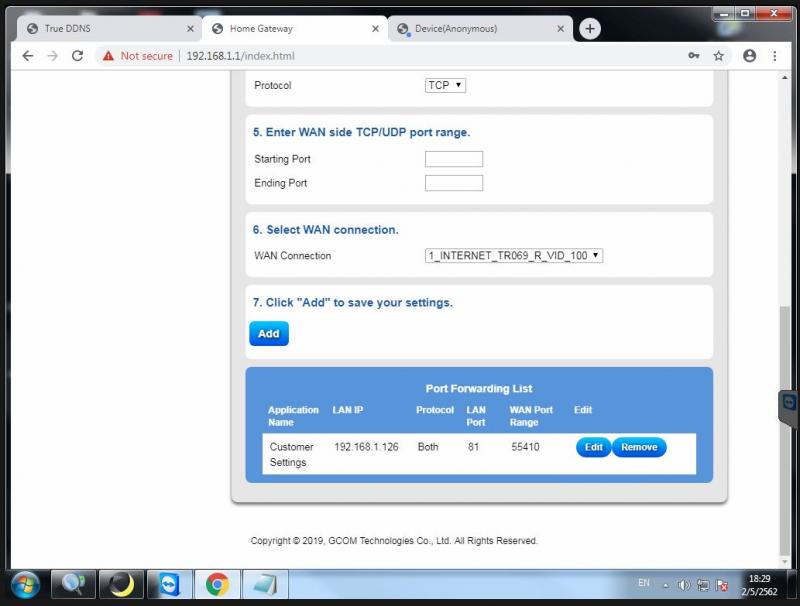800x606 pixels.
Task: Switch to Chrome in the taskbar
Action: click(x=217, y=585)
